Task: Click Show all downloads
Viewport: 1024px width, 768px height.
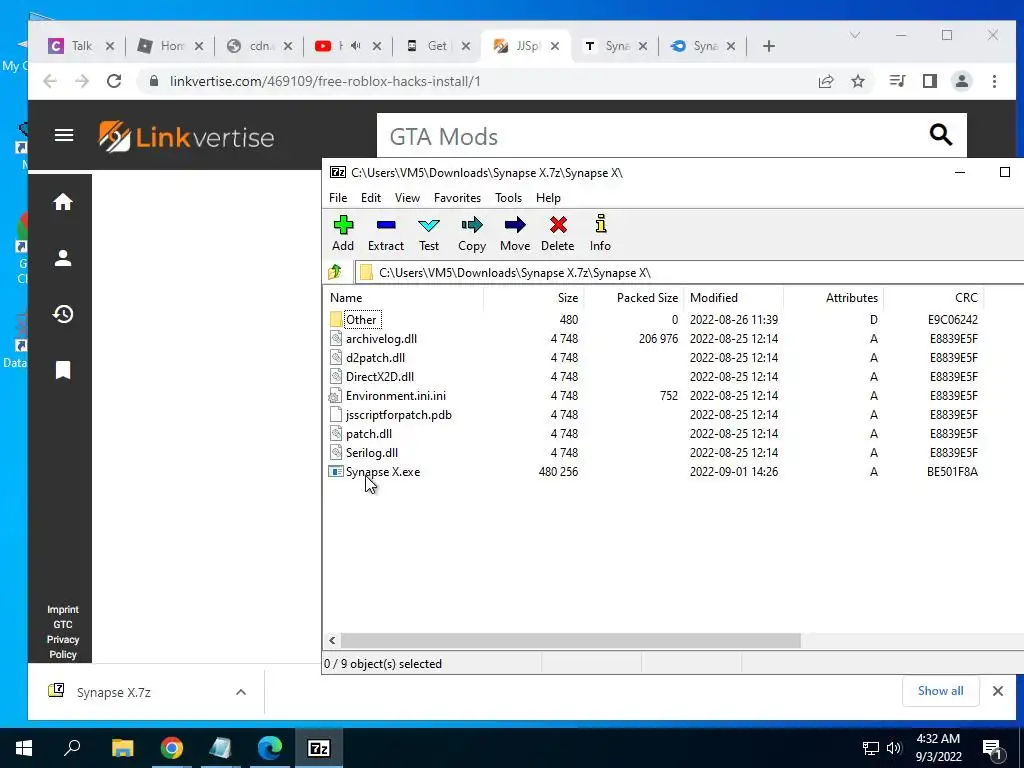Action: click(x=940, y=691)
